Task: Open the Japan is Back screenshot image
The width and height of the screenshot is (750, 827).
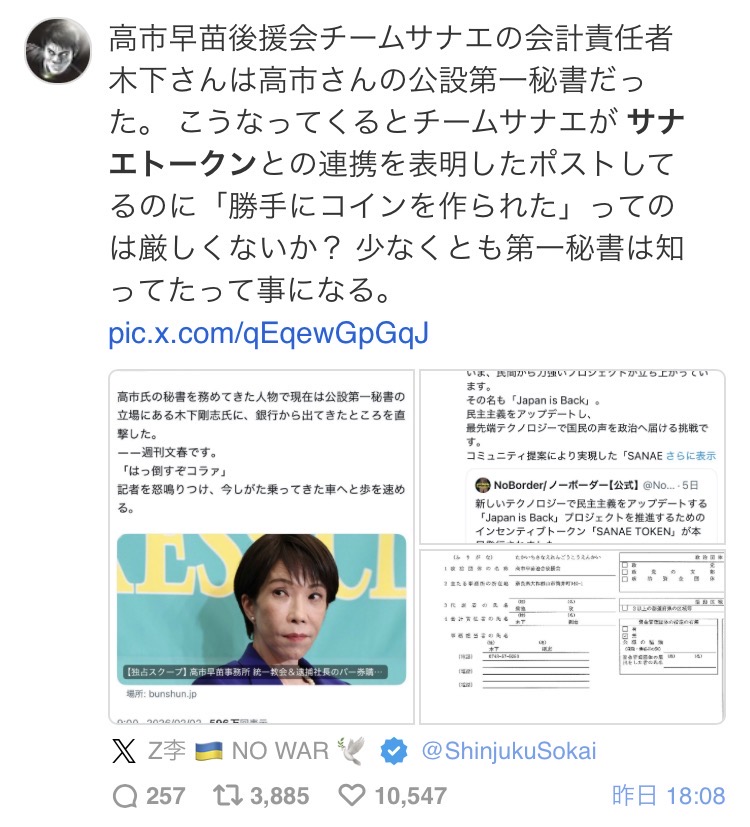Action: 572,457
